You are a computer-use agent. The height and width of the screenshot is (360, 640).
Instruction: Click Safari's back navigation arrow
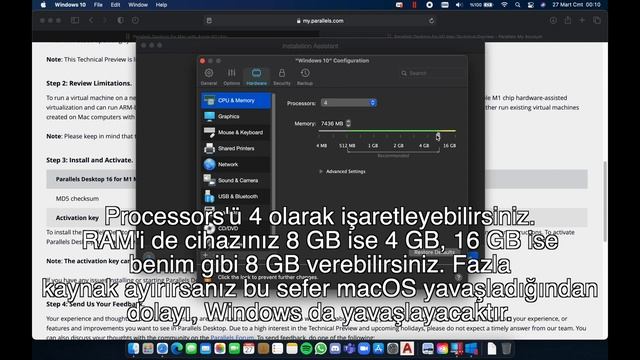91,20
